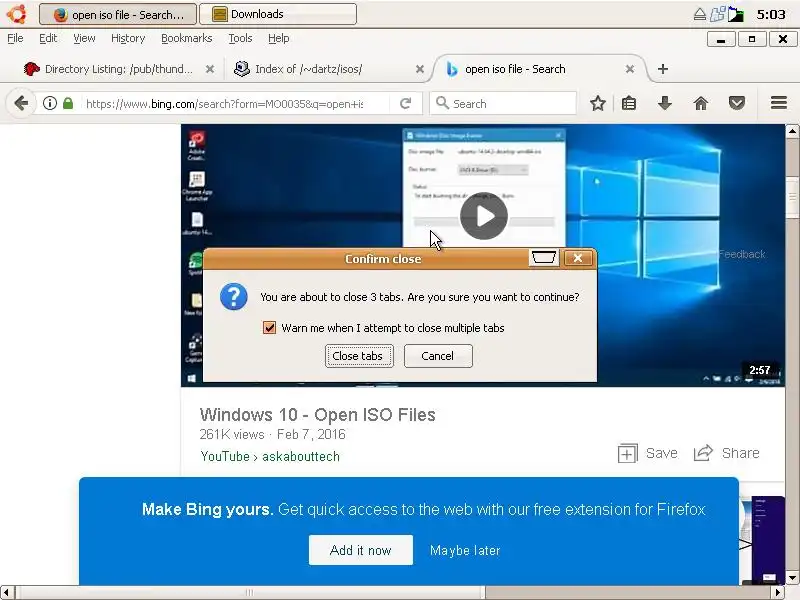The image size is (800, 600).
Task: Click the Add it now button
Action: [x=361, y=550]
